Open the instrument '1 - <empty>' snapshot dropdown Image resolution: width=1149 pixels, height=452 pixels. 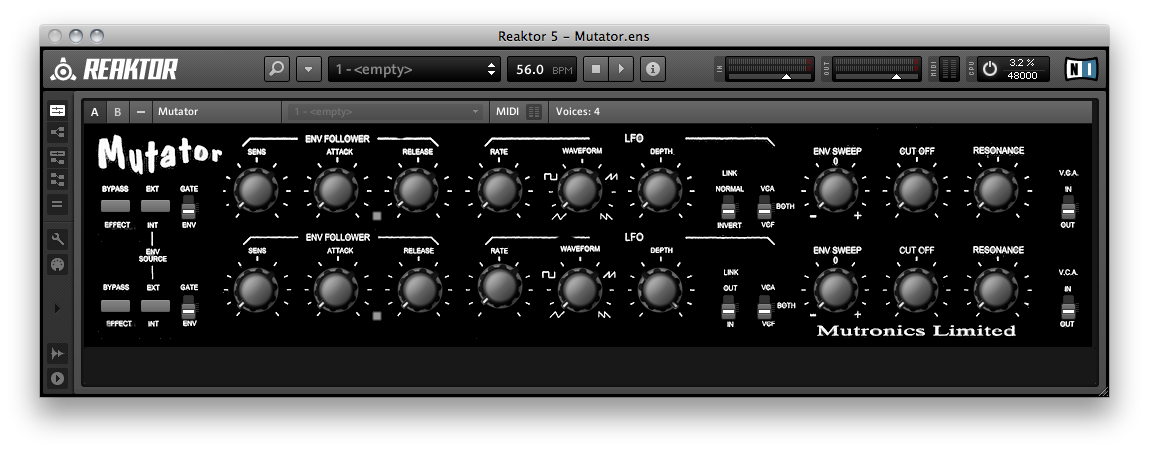(x=385, y=111)
